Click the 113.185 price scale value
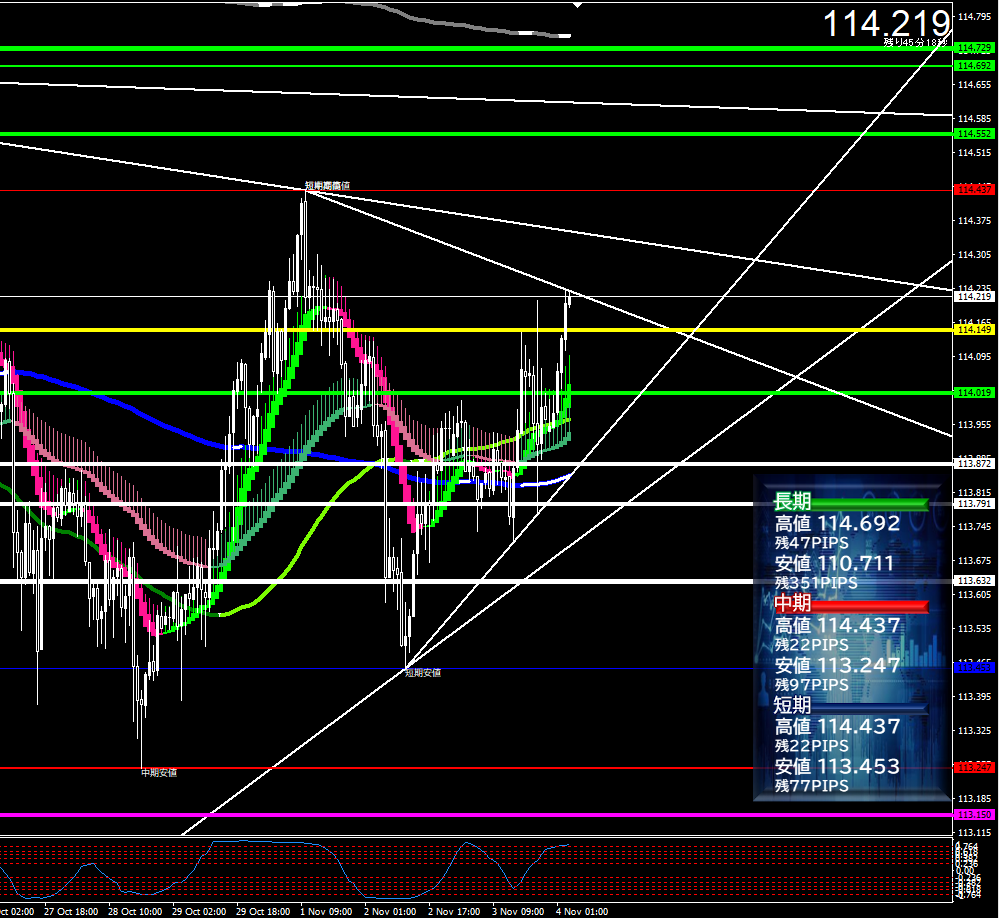This screenshot has width=999, height=918. coord(974,799)
